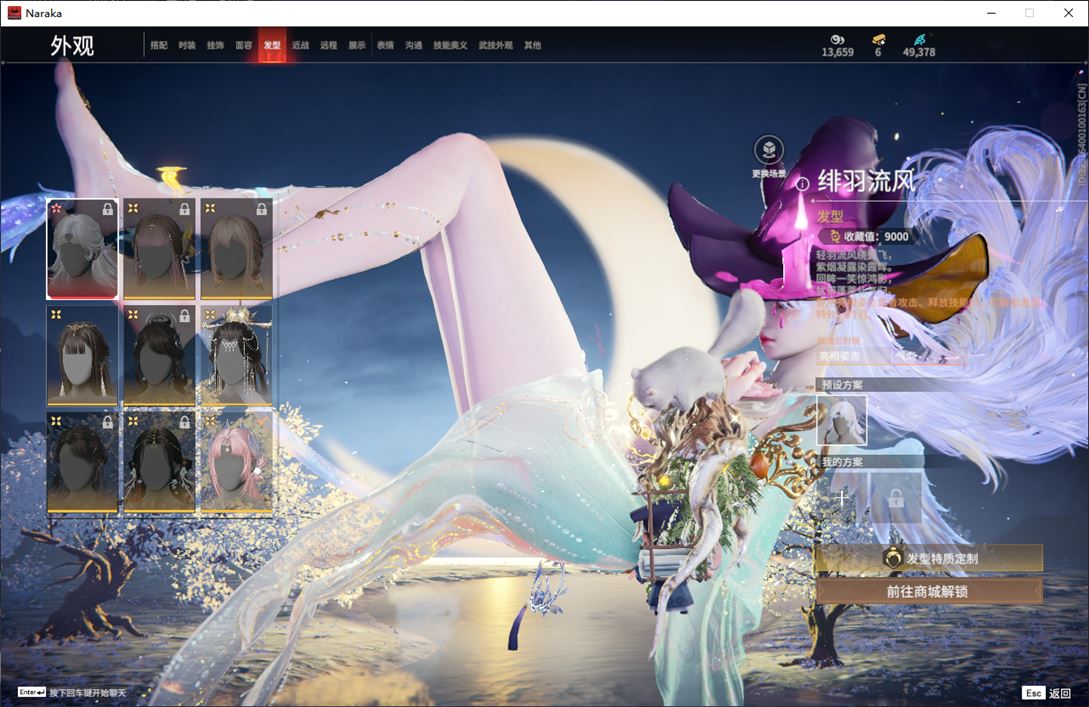
Task: Choose the equipped pink hairstyle card
Action: 236,463
